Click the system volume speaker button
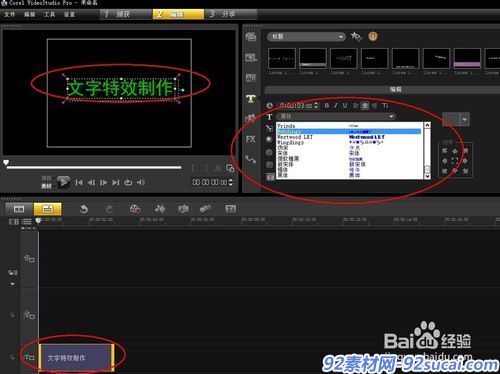 coord(141,182)
